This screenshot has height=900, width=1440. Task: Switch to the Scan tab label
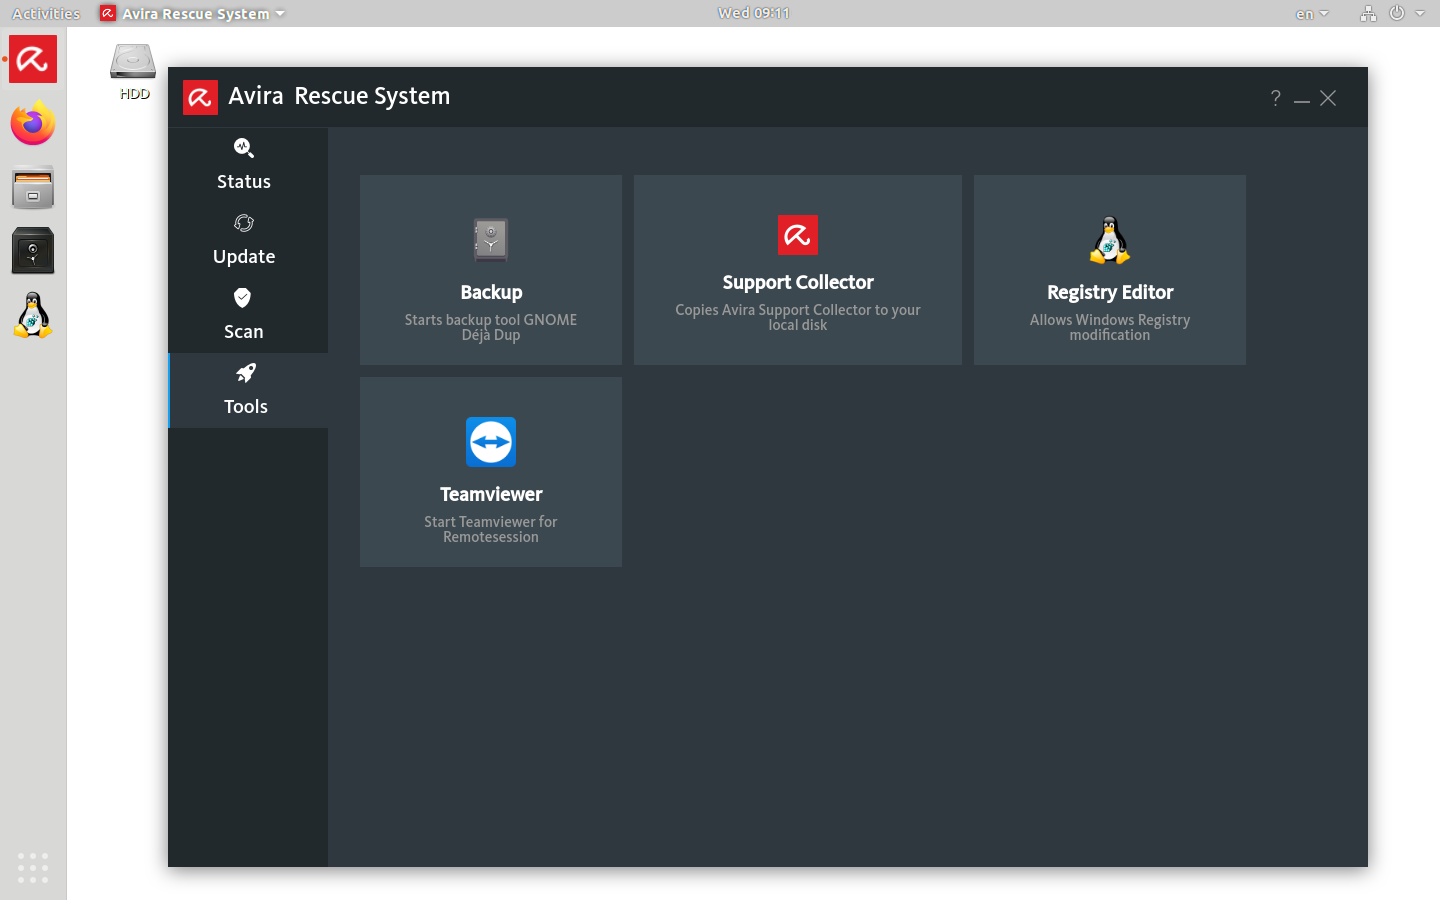(x=244, y=332)
